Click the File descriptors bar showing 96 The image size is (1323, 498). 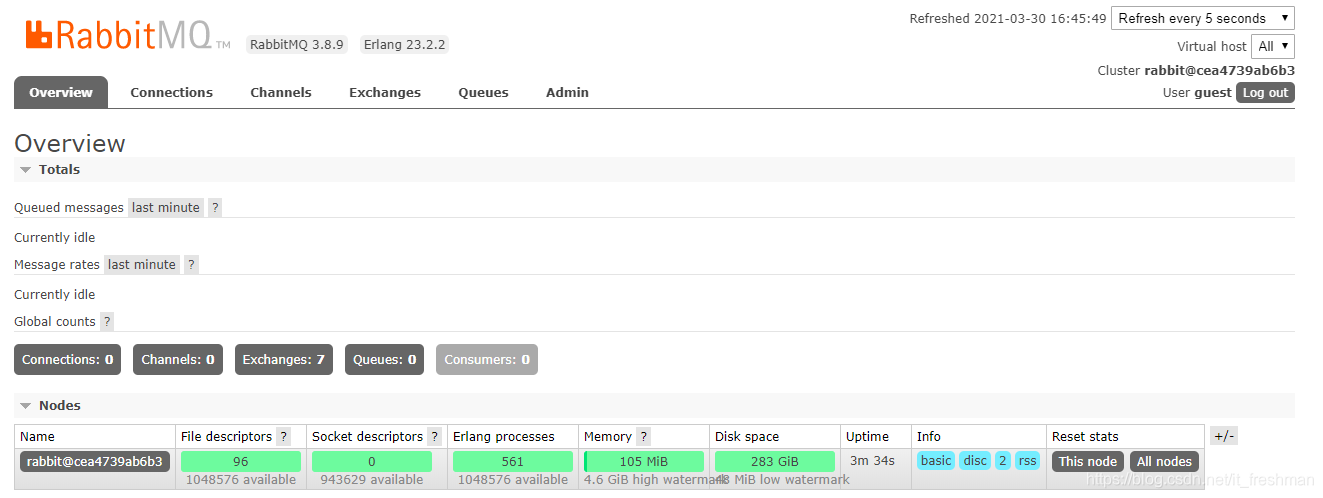(241, 461)
